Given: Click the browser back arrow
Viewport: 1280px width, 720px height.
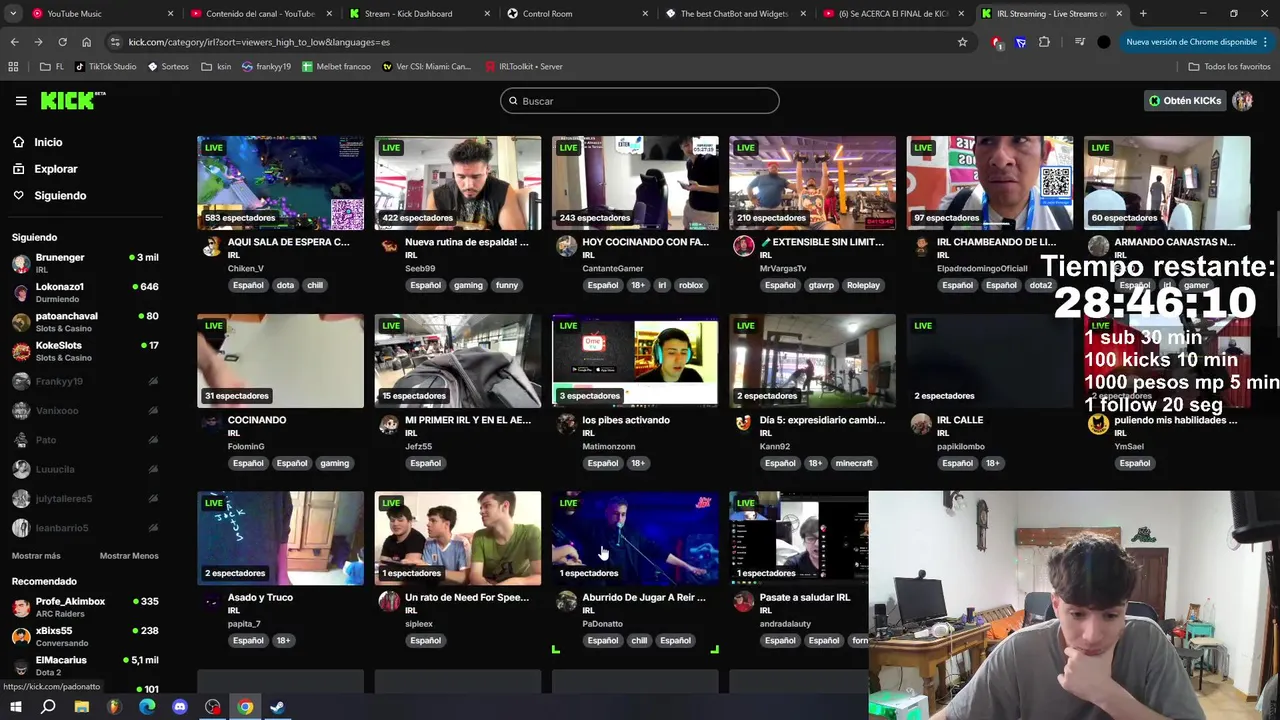Looking at the screenshot, I should pos(14,42).
